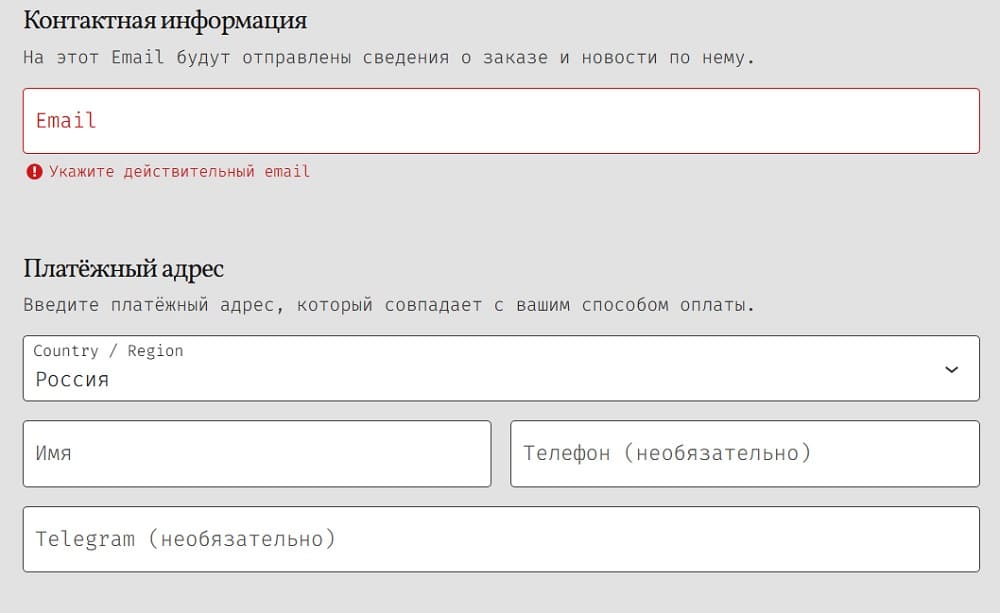This screenshot has height=613, width=1000.
Task: Click the Имя input field
Action: 257,454
